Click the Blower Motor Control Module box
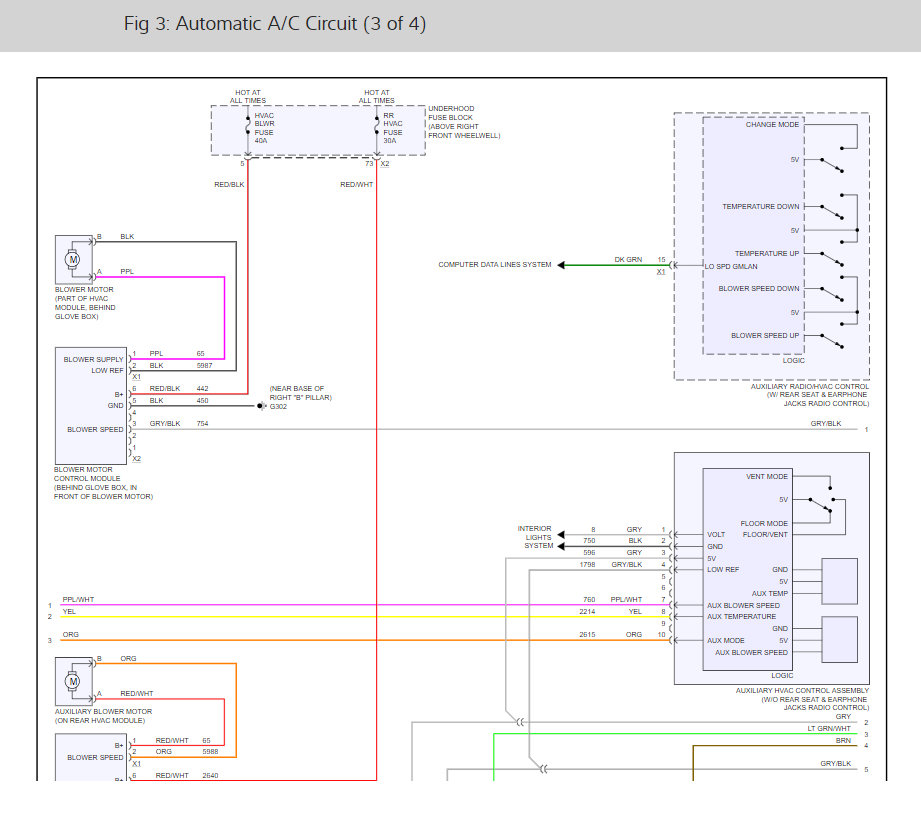This screenshot has height=816, width=921. [x=91, y=405]
